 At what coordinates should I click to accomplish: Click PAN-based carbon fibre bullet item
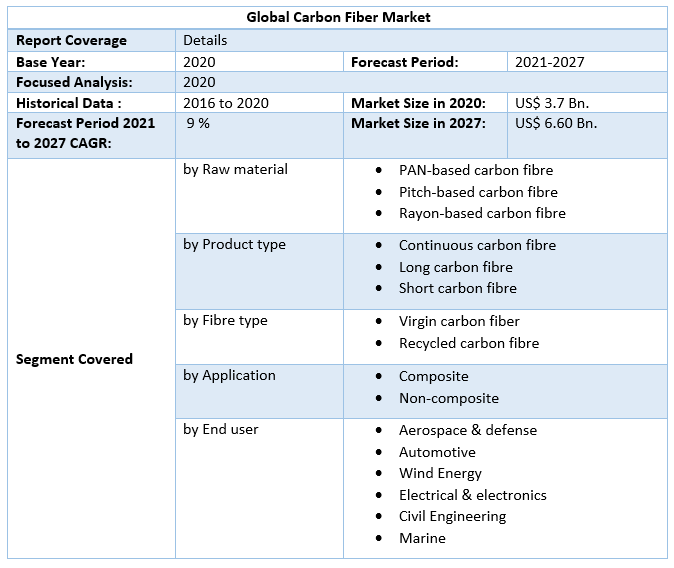tap(475, 170)
